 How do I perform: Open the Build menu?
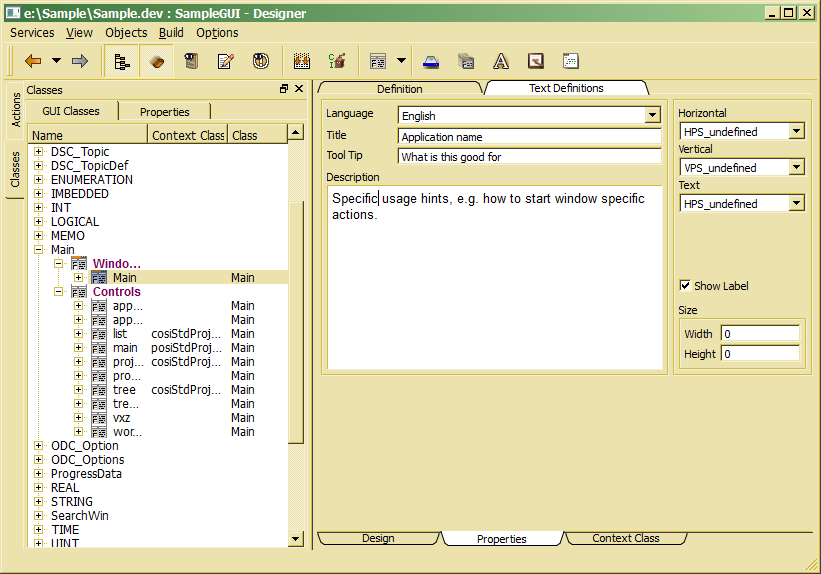point(170,32)
